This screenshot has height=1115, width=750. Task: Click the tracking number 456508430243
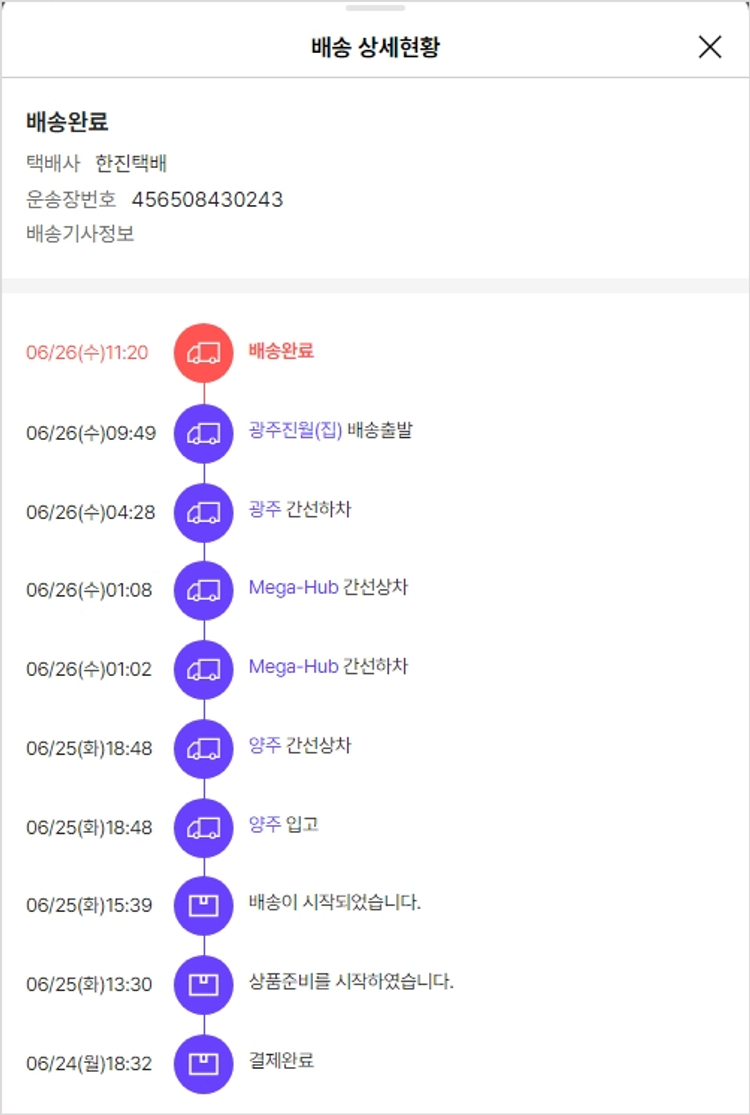[207, 200]
